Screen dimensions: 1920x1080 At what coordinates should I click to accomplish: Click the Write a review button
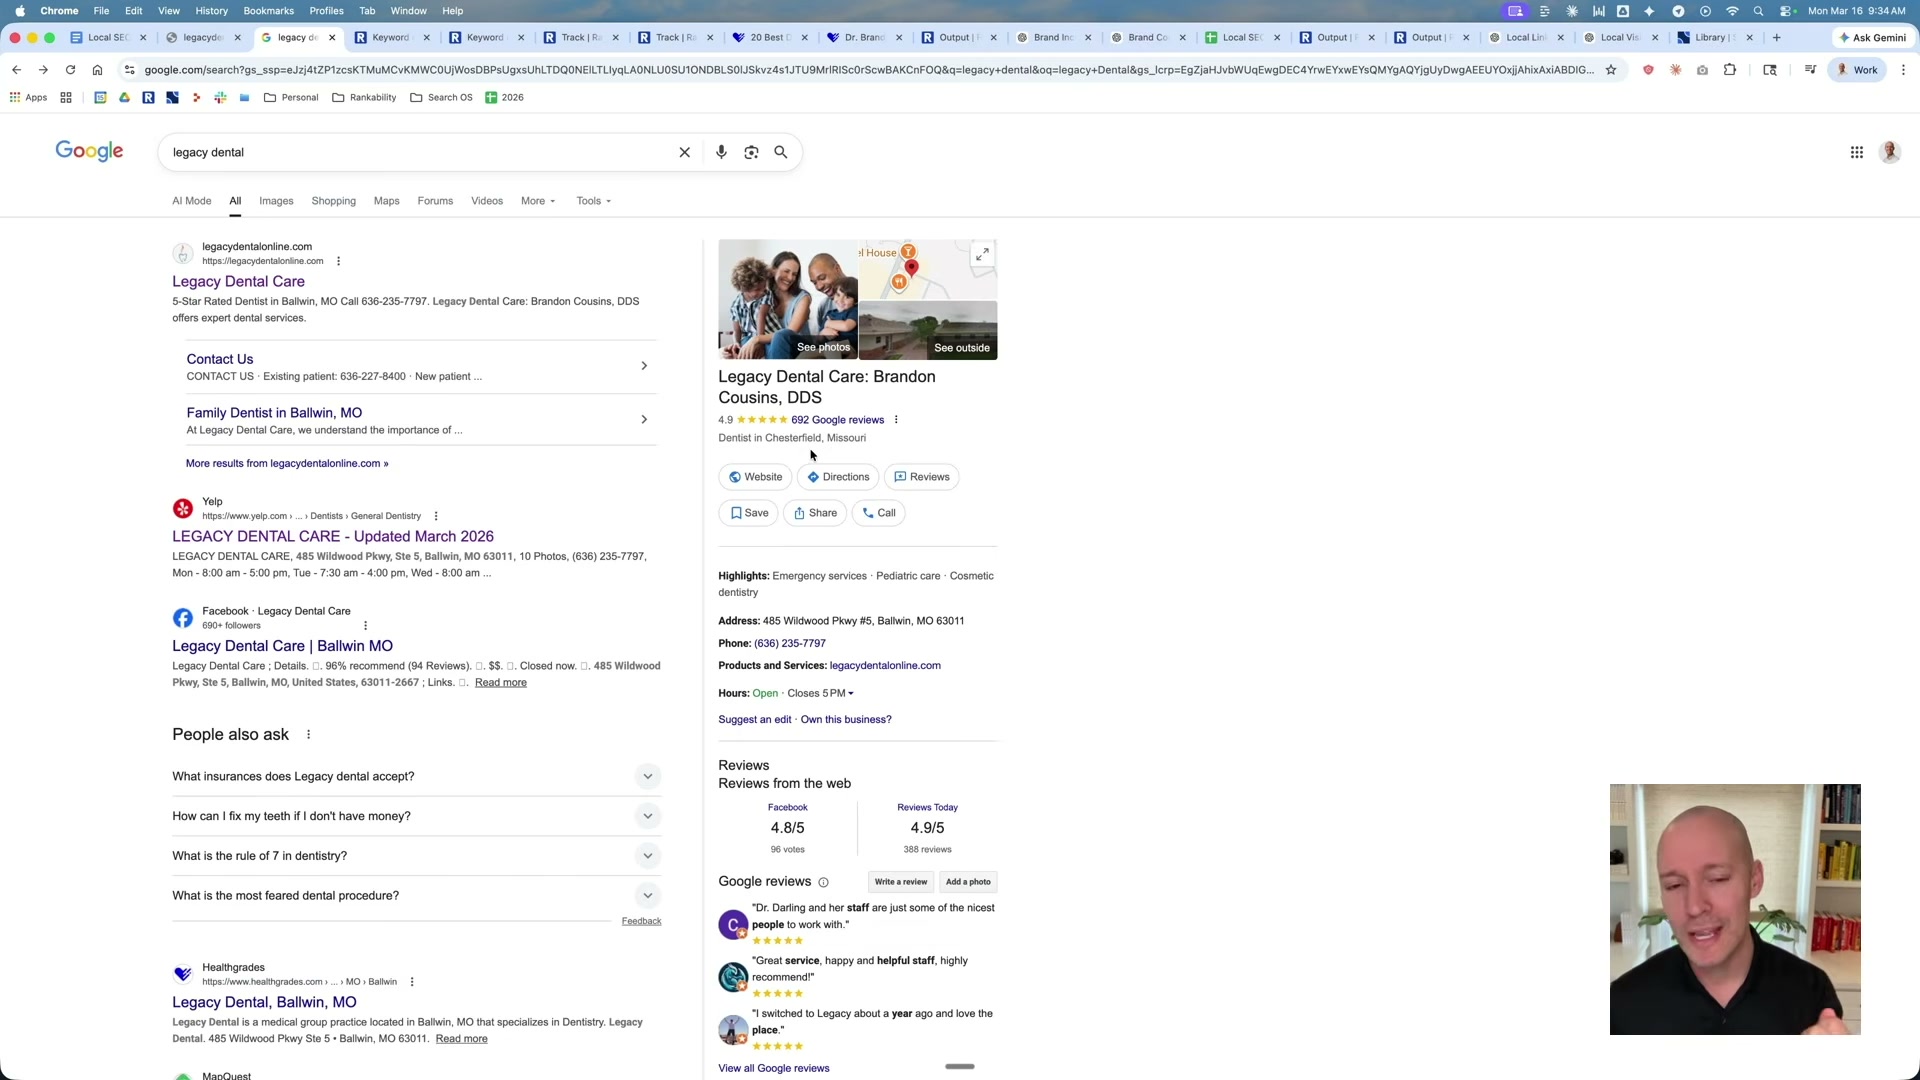[x=901, y=882]
